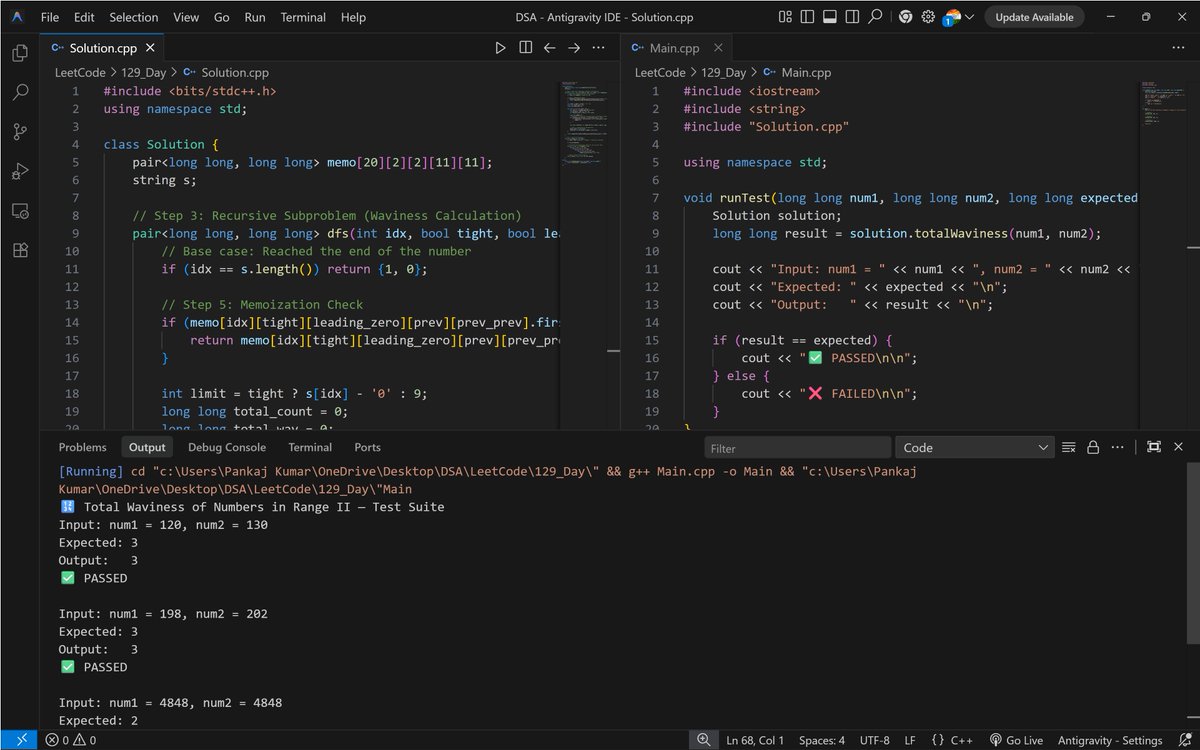
Task: Open the Remote Explorer view
Action: pos(20,211)
